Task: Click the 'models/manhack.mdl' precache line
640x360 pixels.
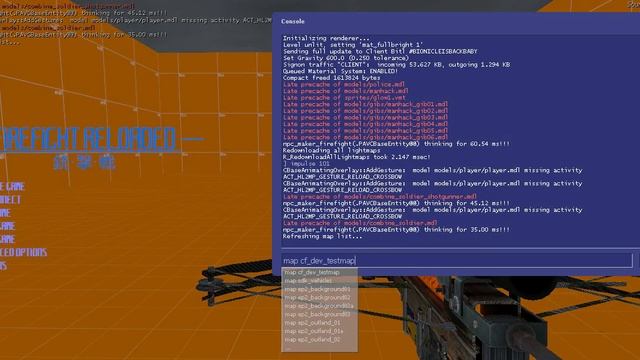Action: point(346,91)
